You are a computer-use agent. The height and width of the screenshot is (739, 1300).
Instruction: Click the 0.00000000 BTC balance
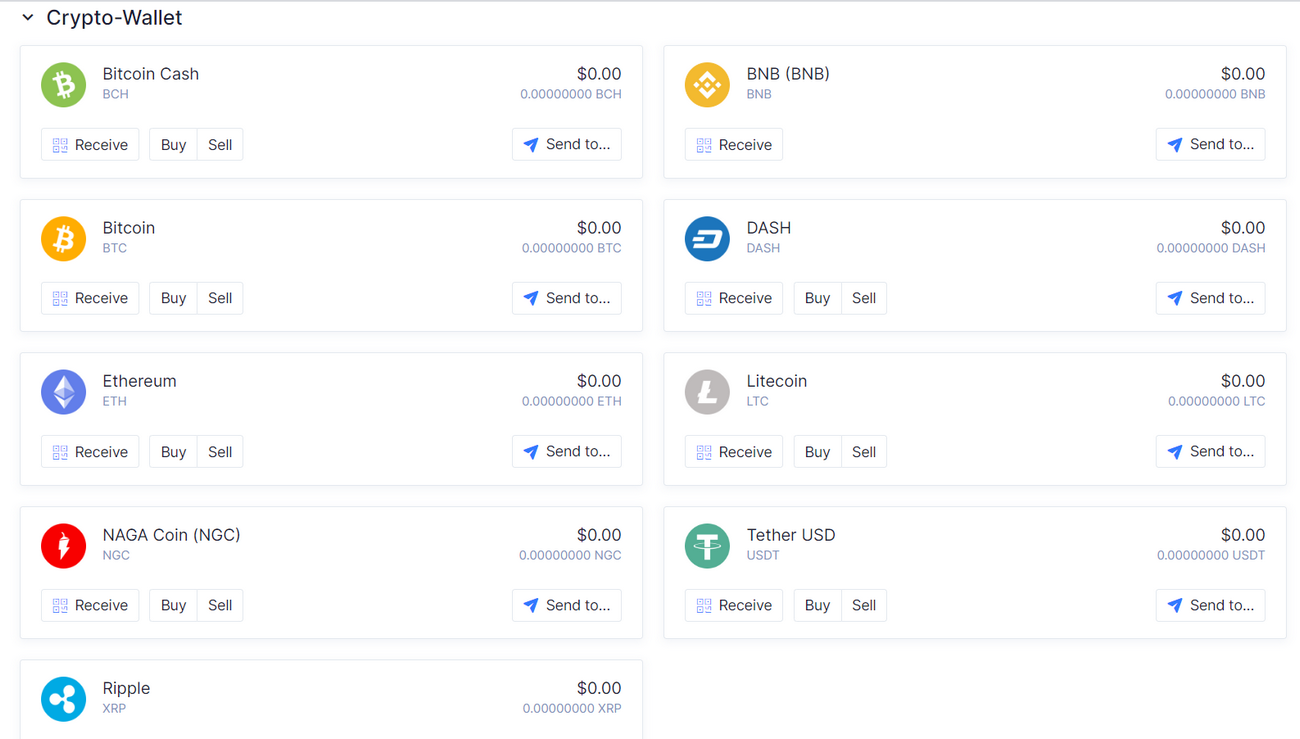pos(572,248)
